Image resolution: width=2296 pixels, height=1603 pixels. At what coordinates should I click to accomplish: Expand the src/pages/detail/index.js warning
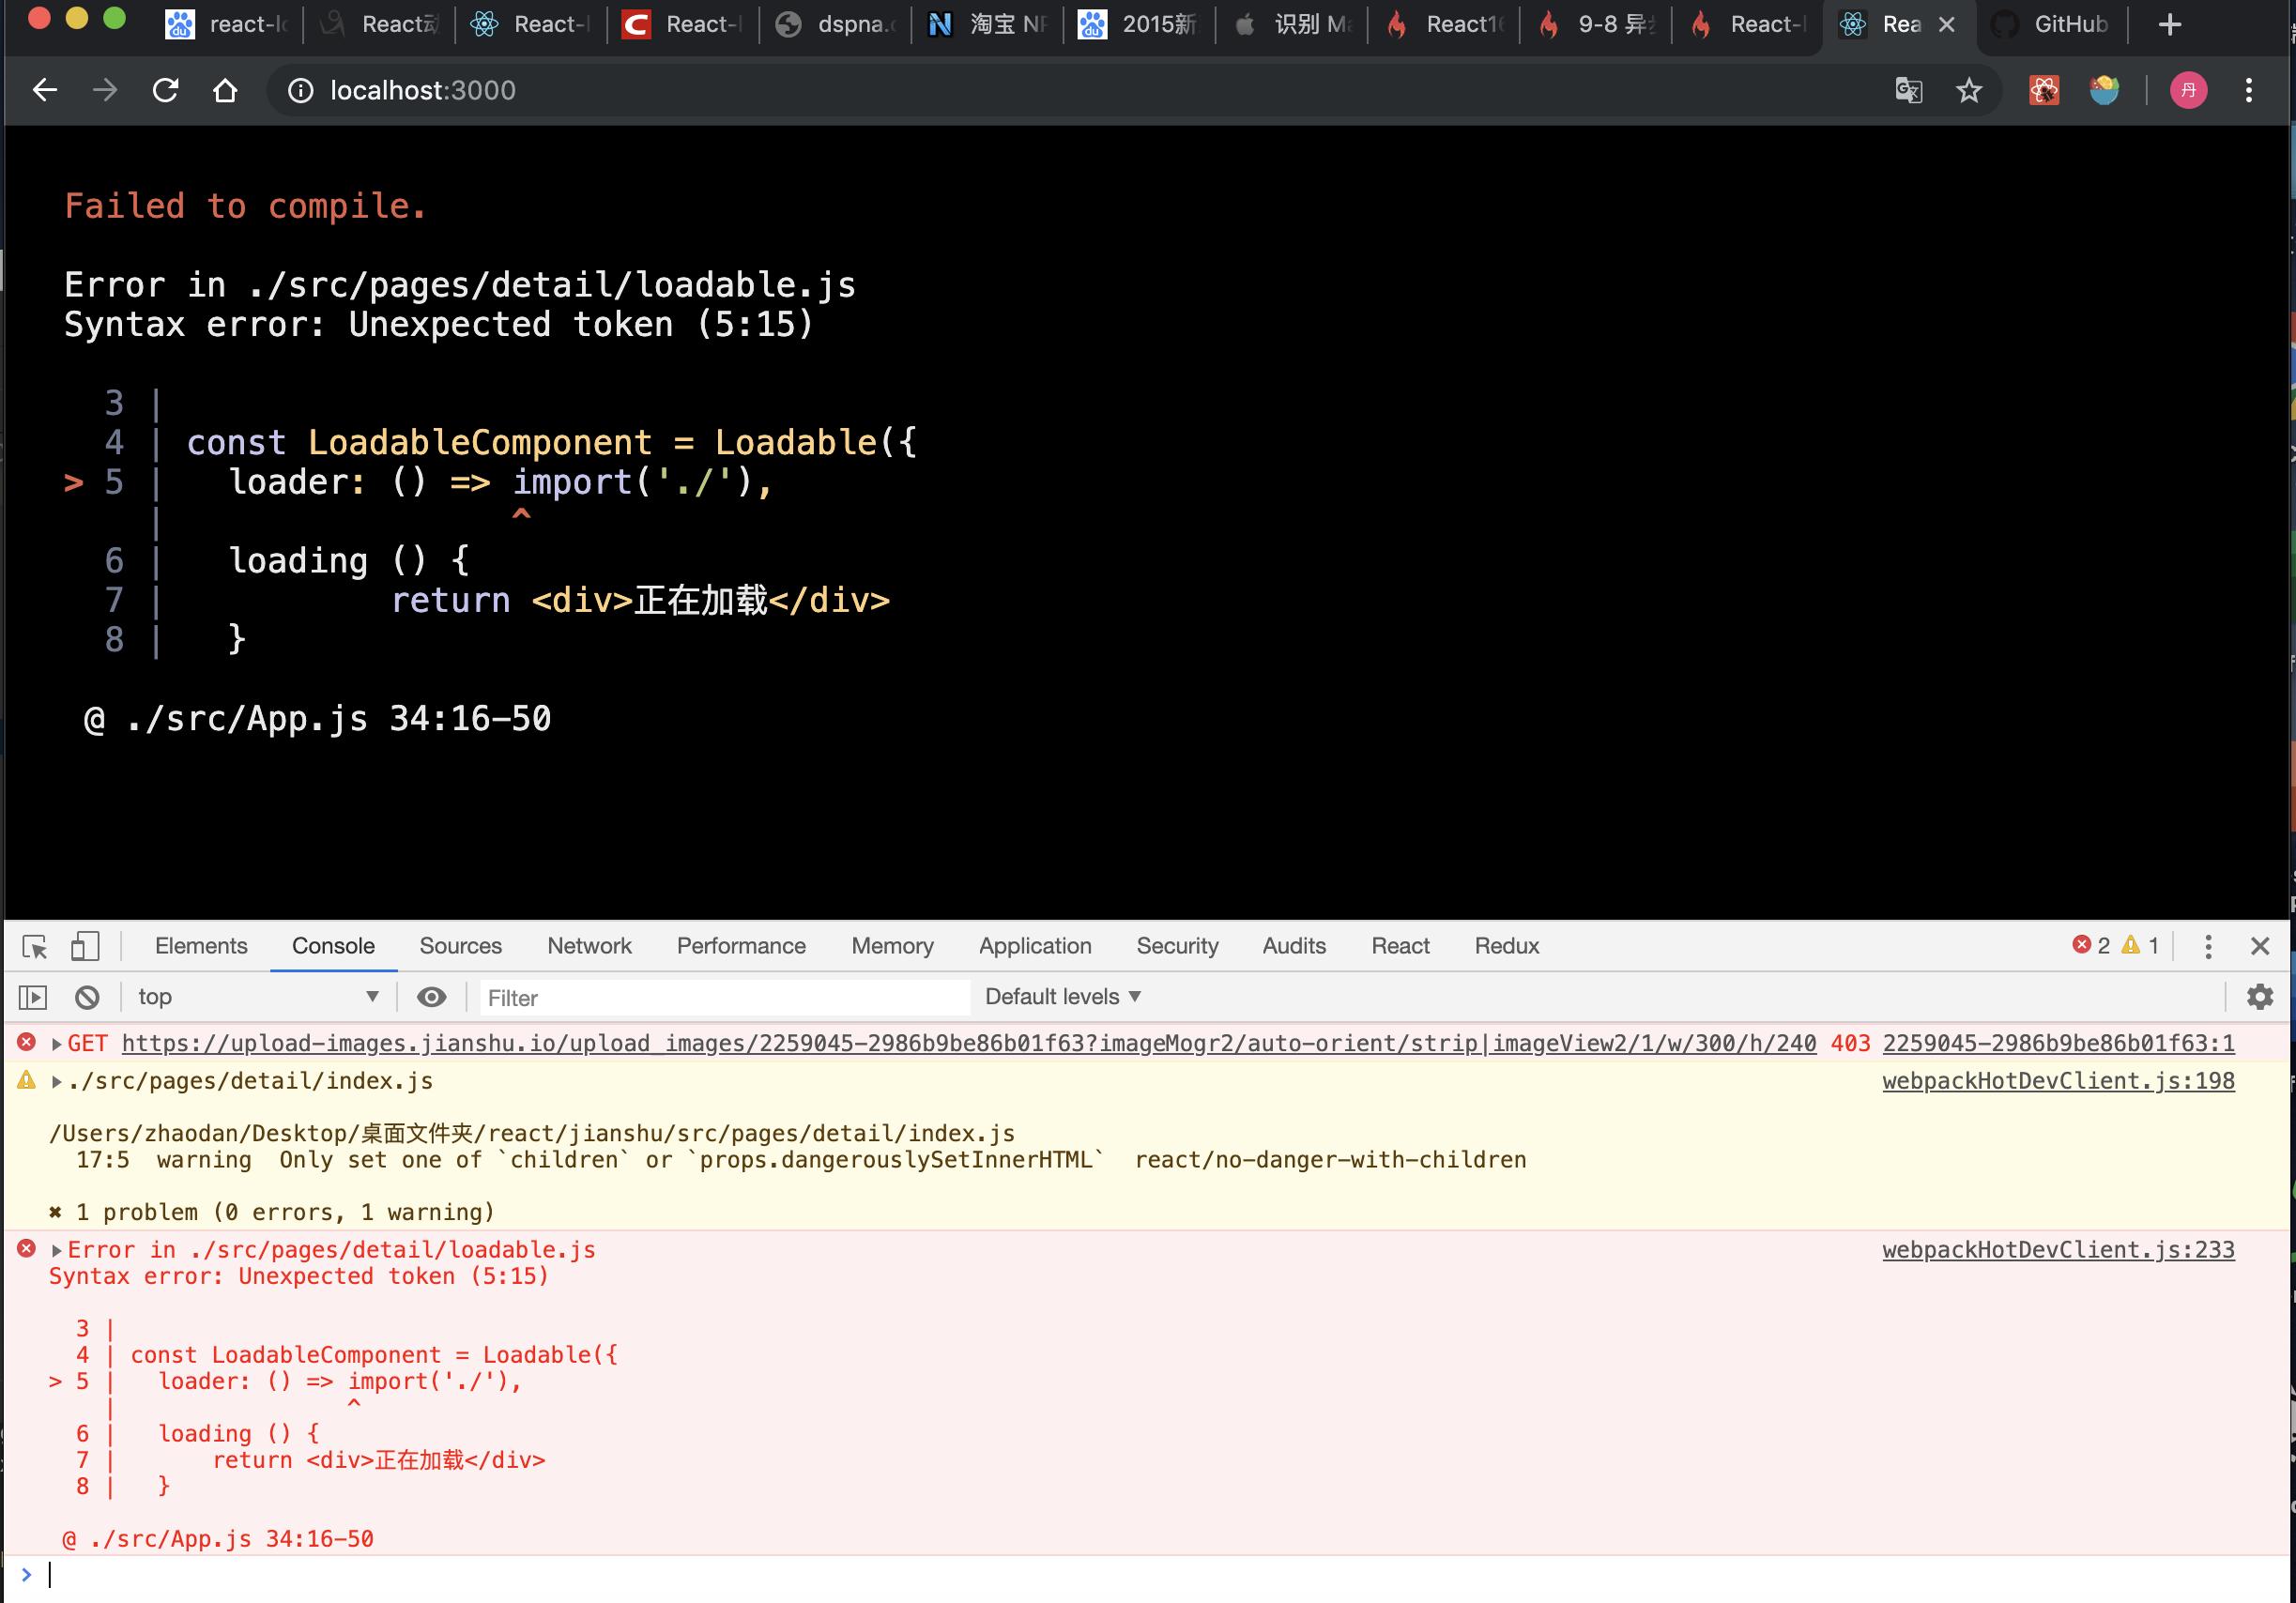[x=57, y=1082]
